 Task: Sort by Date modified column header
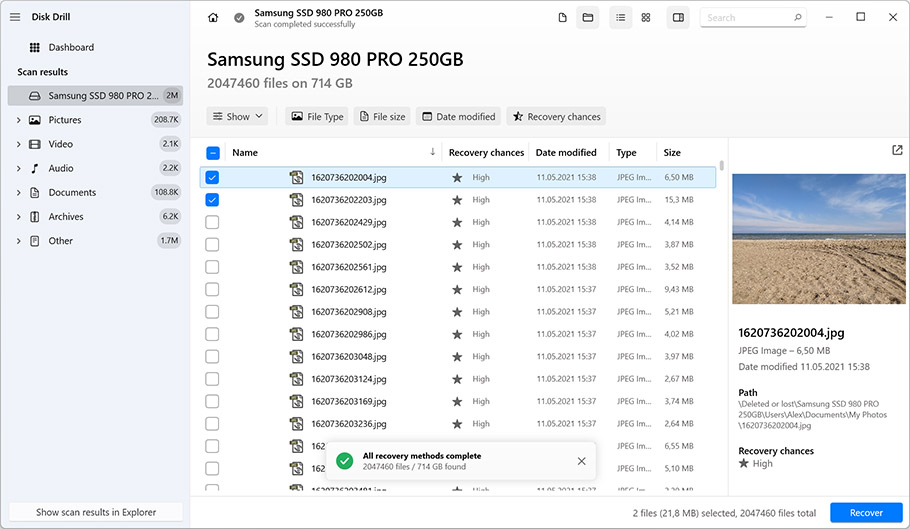[x=566, y=153]
